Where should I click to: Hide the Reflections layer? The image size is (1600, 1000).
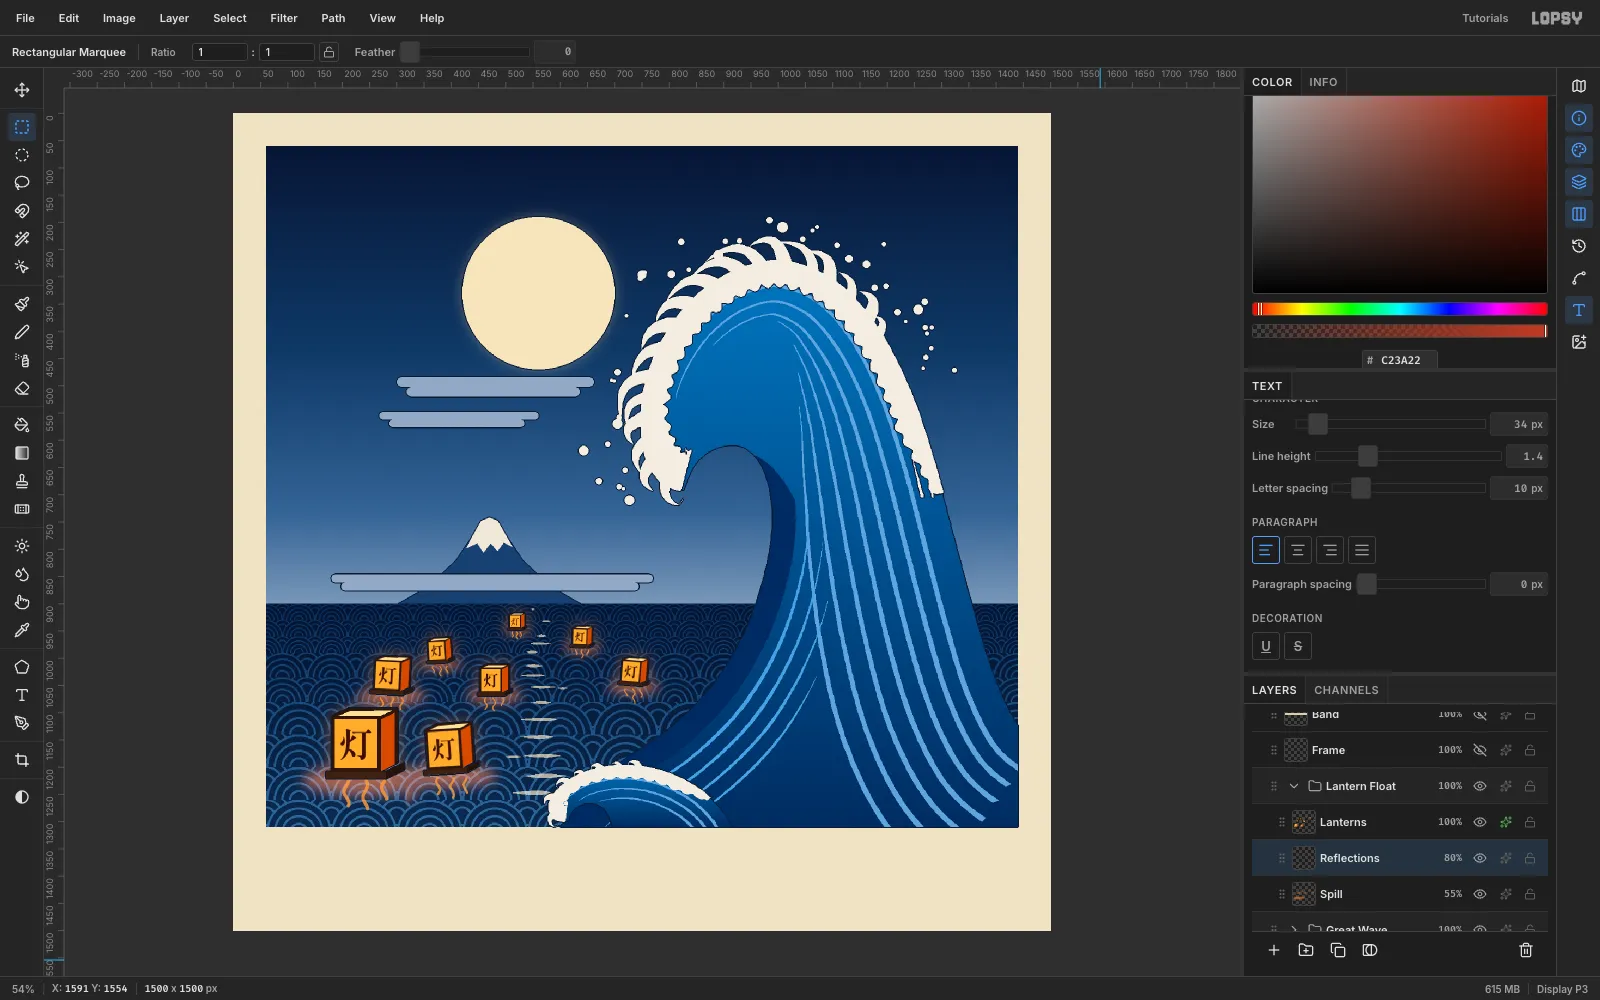coord(1480,858)
